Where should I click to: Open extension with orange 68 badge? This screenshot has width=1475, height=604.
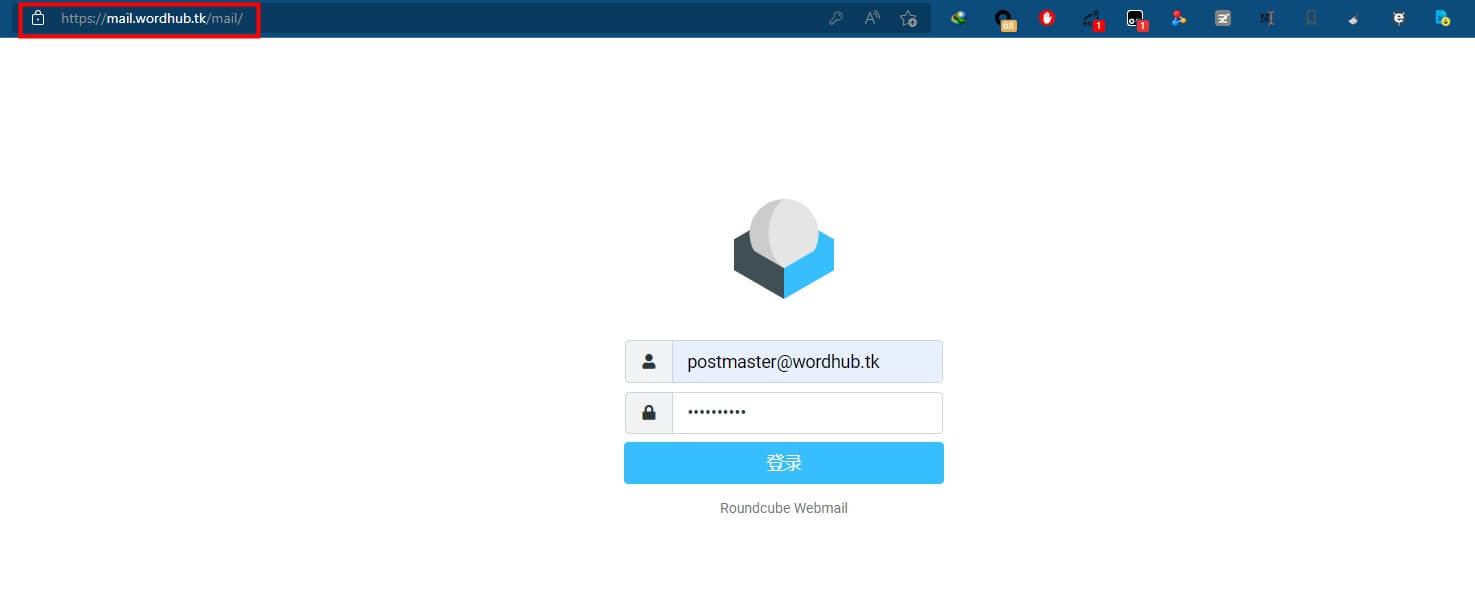pyautogui.click(x=1004, y=19)
